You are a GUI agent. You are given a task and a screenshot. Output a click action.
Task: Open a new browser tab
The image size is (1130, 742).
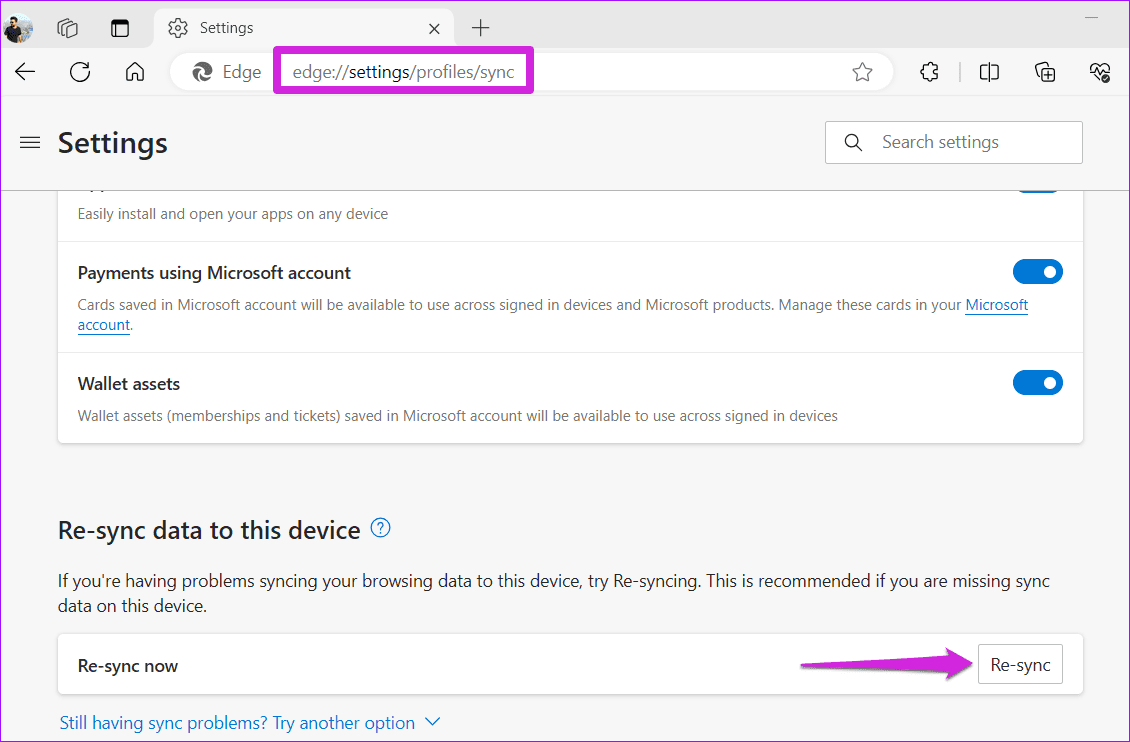point(480,27)
